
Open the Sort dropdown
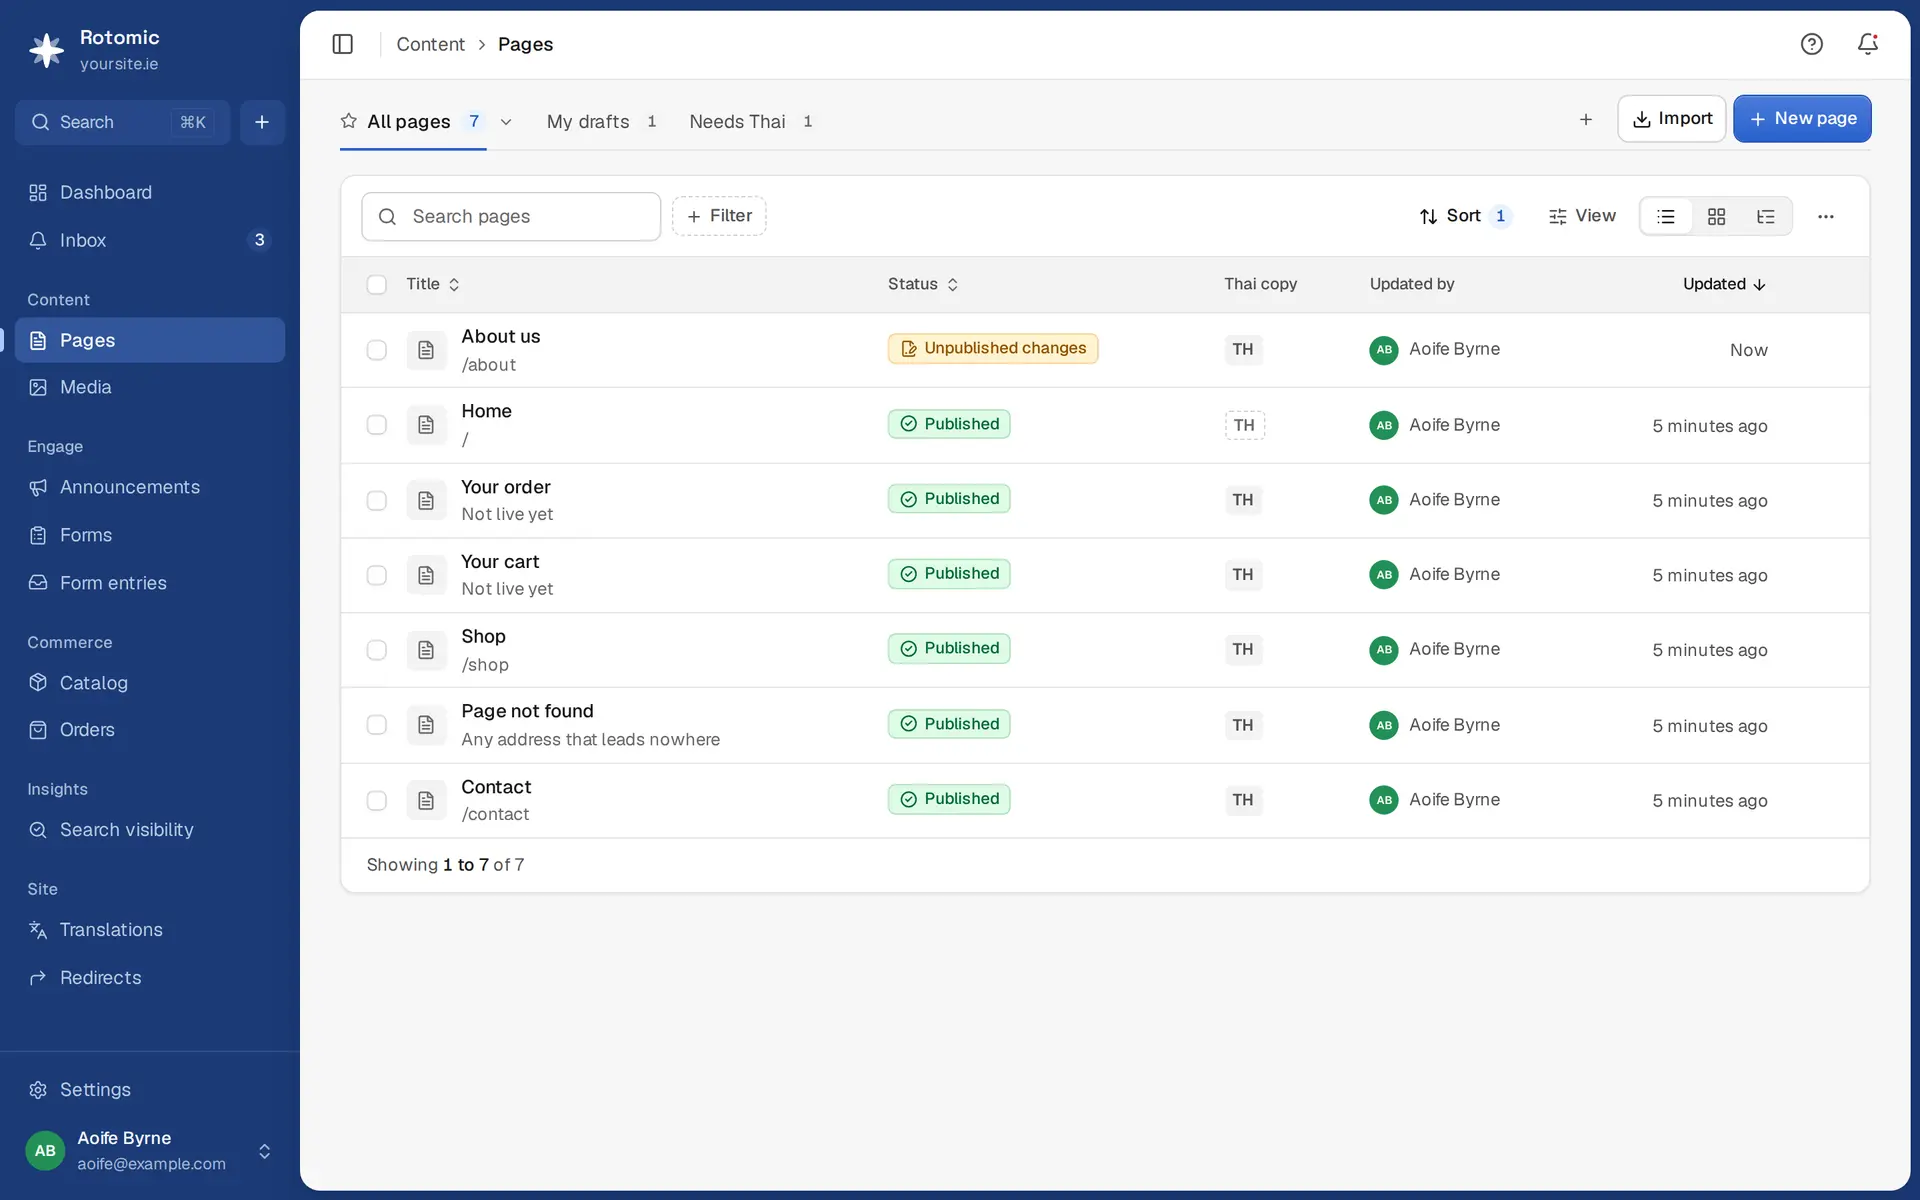[x=1464, y=216]
